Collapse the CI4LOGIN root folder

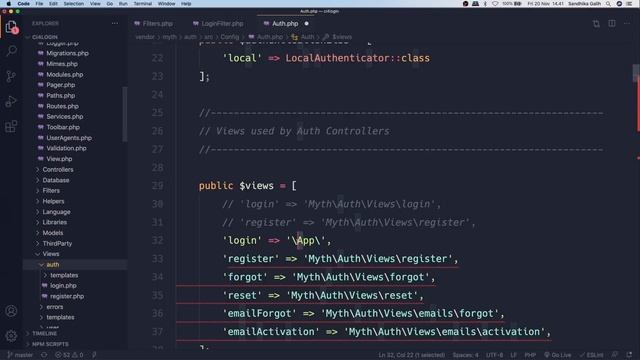click(45, 37)
